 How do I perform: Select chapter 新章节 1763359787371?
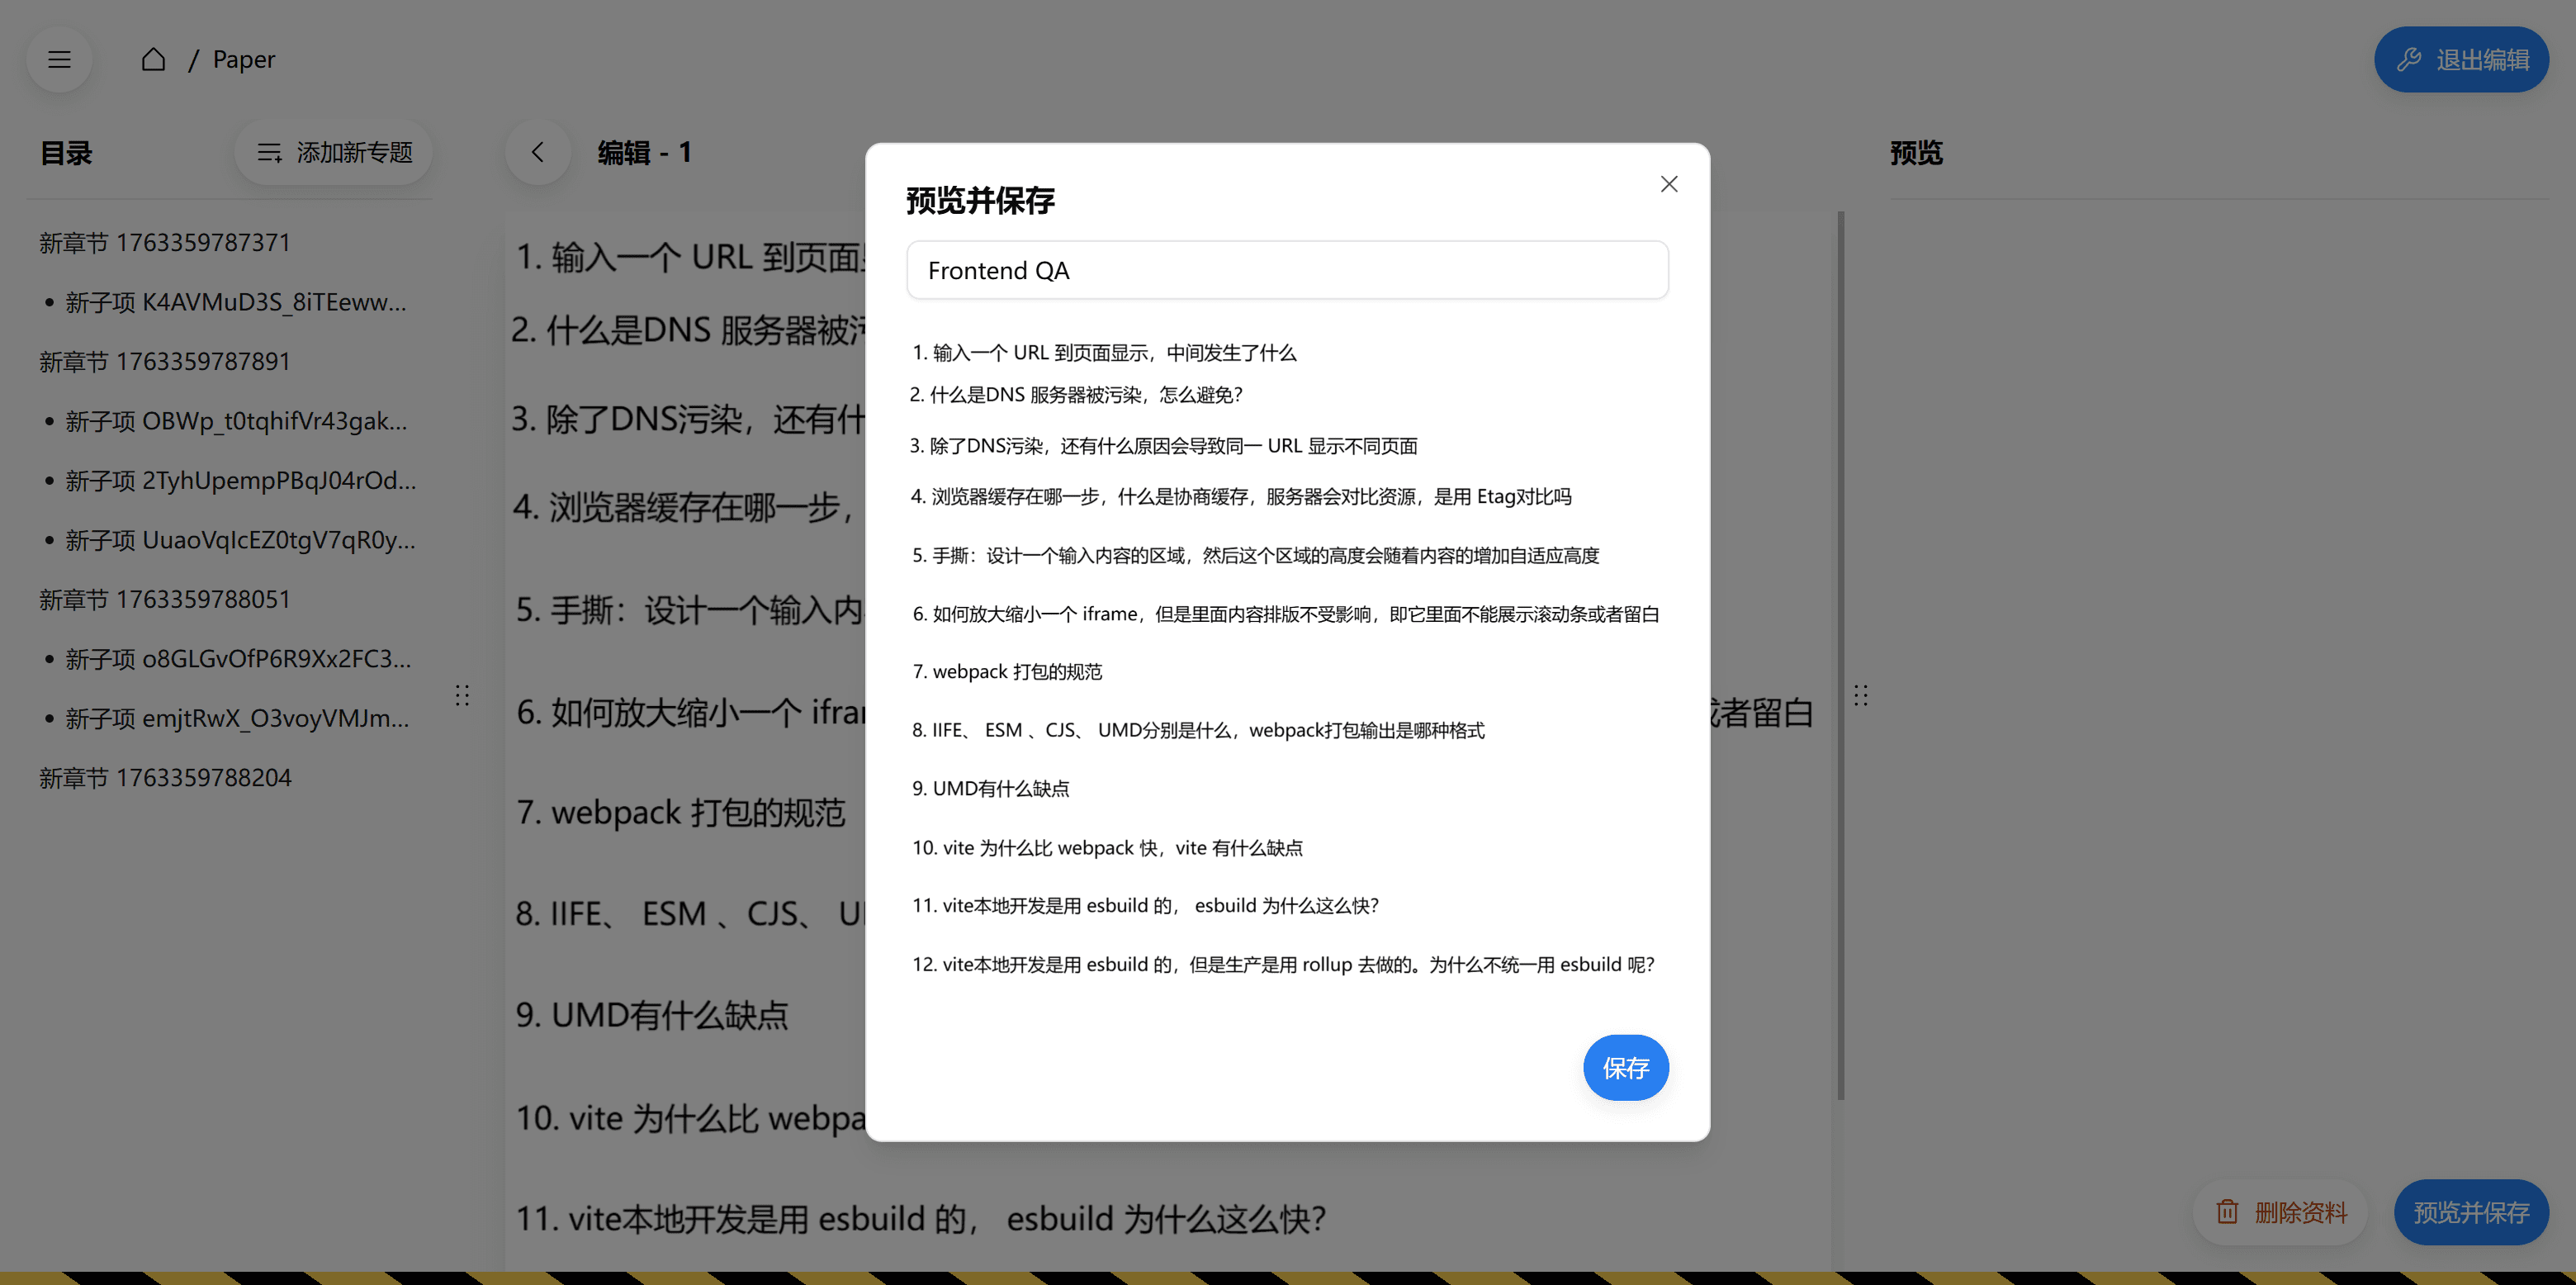click(165, 243)
